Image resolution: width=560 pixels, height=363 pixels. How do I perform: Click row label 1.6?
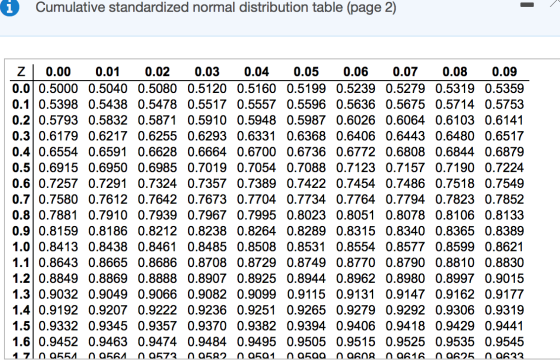tap(21, 342)
